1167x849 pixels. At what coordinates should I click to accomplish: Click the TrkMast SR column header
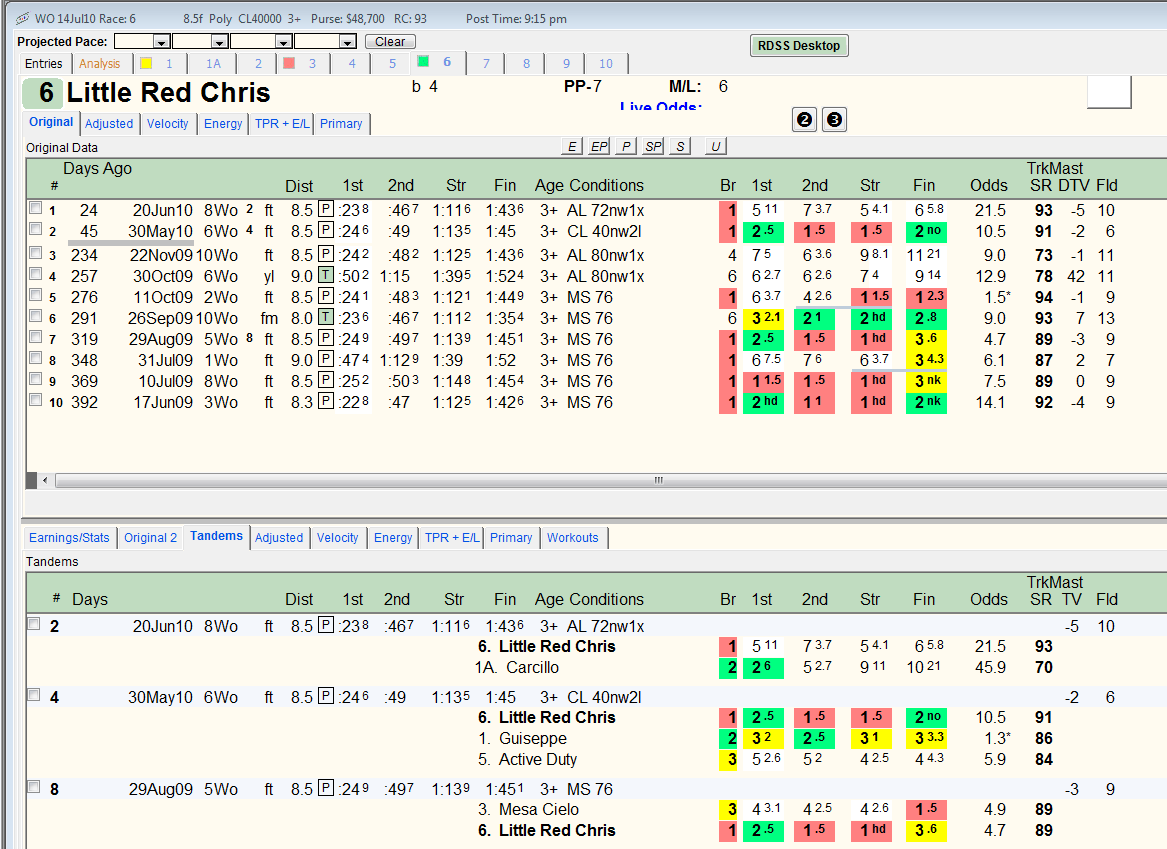tap(1040, 185)
